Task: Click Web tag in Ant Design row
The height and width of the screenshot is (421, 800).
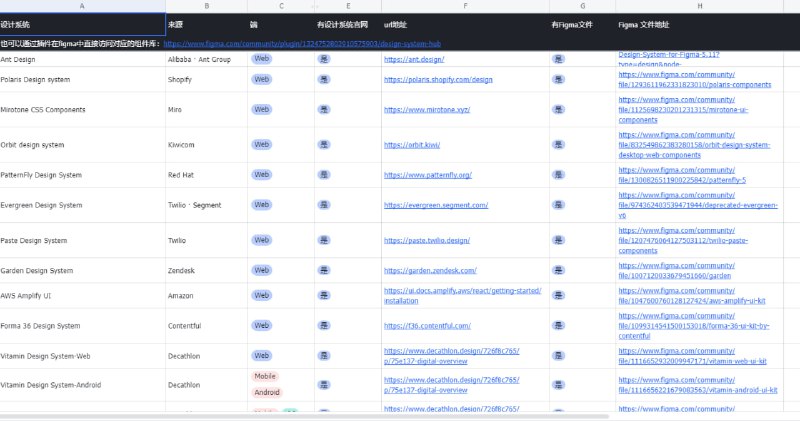Action: [x=261, y=59]
